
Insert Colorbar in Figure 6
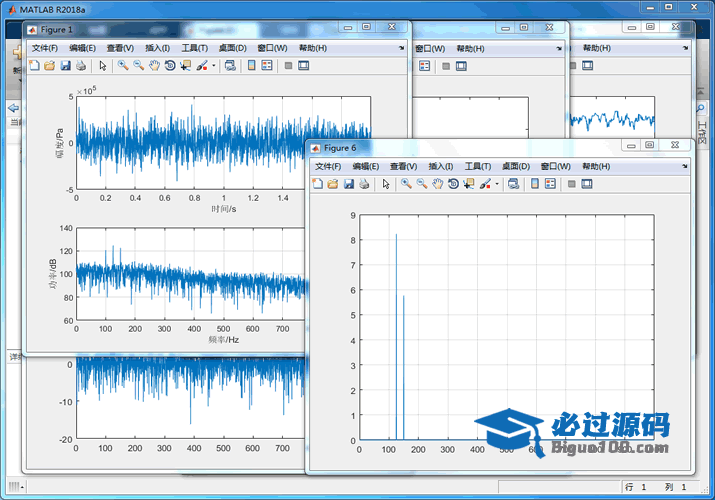pyautogui.click(x=535, y=184)
